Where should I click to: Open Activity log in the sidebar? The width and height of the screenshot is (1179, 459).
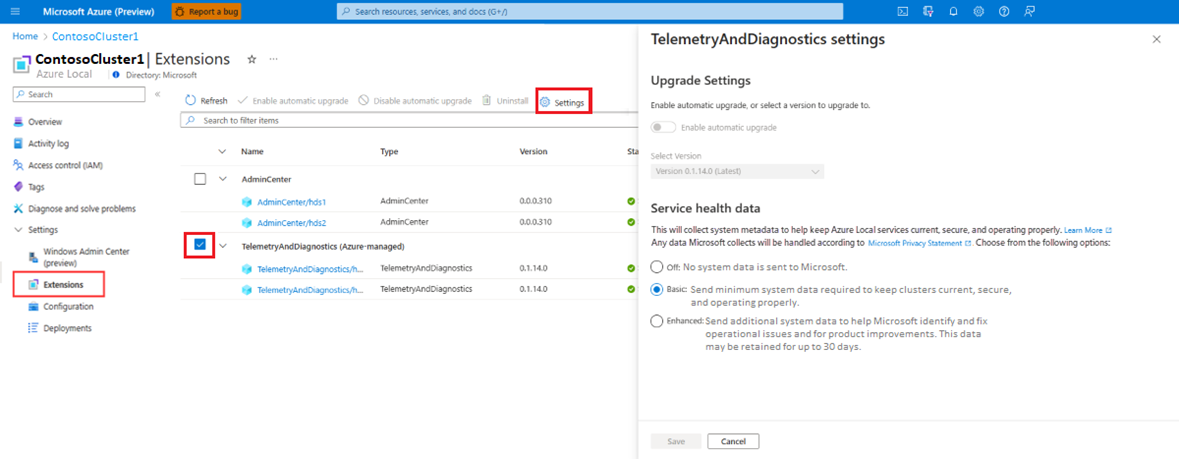[x=48, y=144]
